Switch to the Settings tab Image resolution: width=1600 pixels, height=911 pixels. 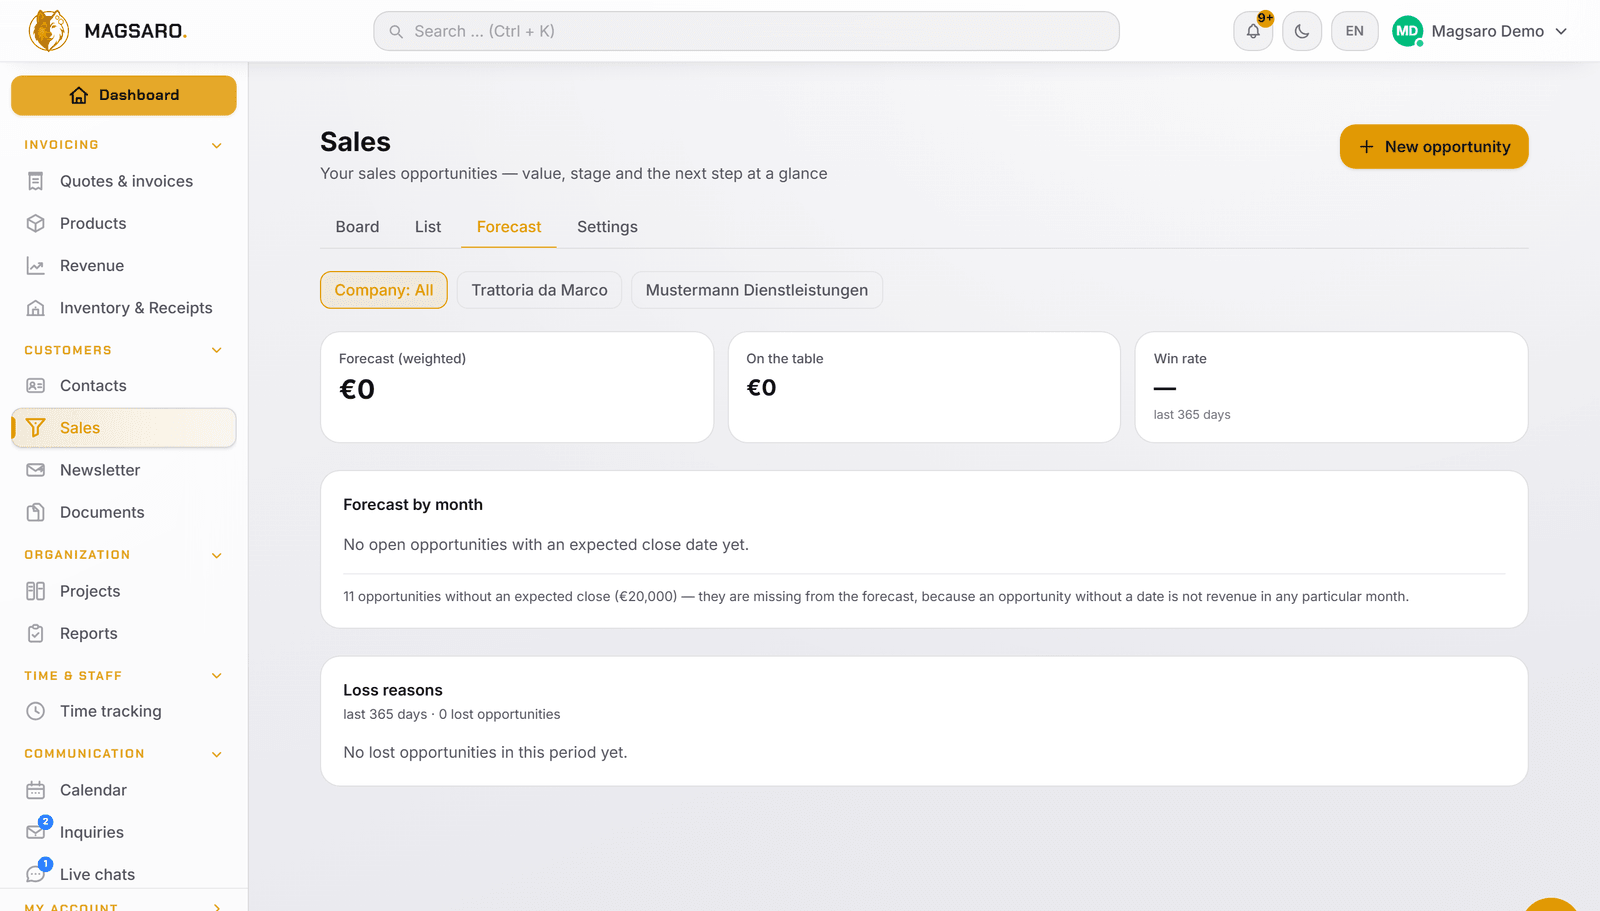[607, 227]
